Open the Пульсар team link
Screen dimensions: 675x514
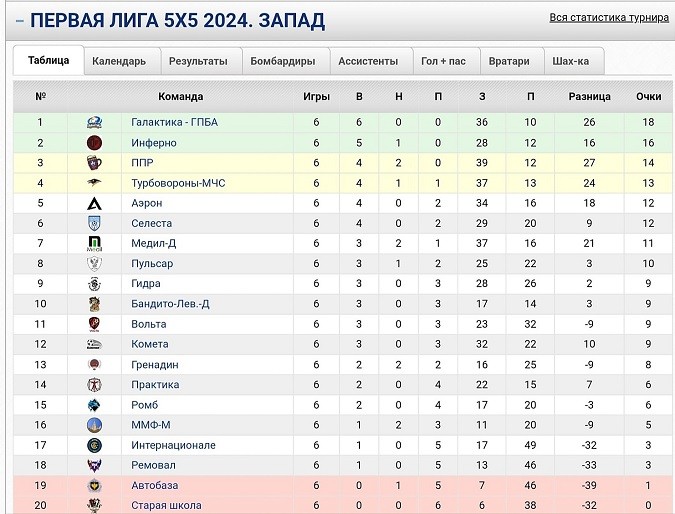click(x=152, y=264)
